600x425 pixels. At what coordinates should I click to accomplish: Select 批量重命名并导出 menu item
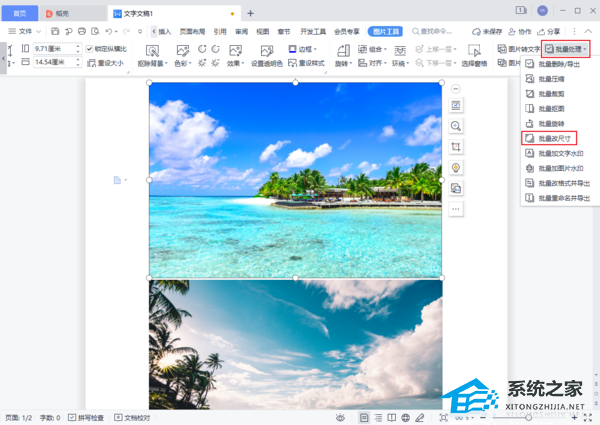(560, 198)
